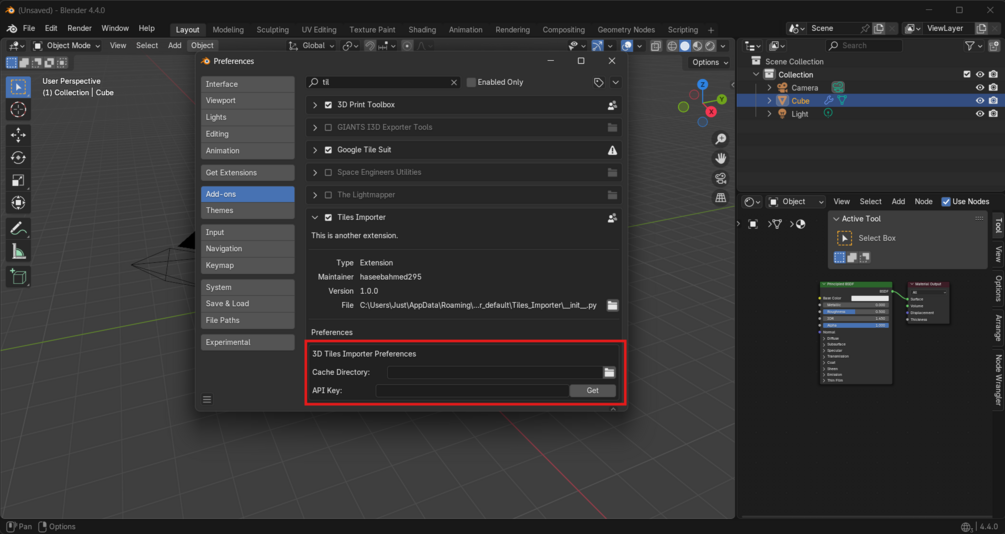The height and width of the screenshot is (534, 1005).
Task: Activate the Rotate tool
Action: 18,157
